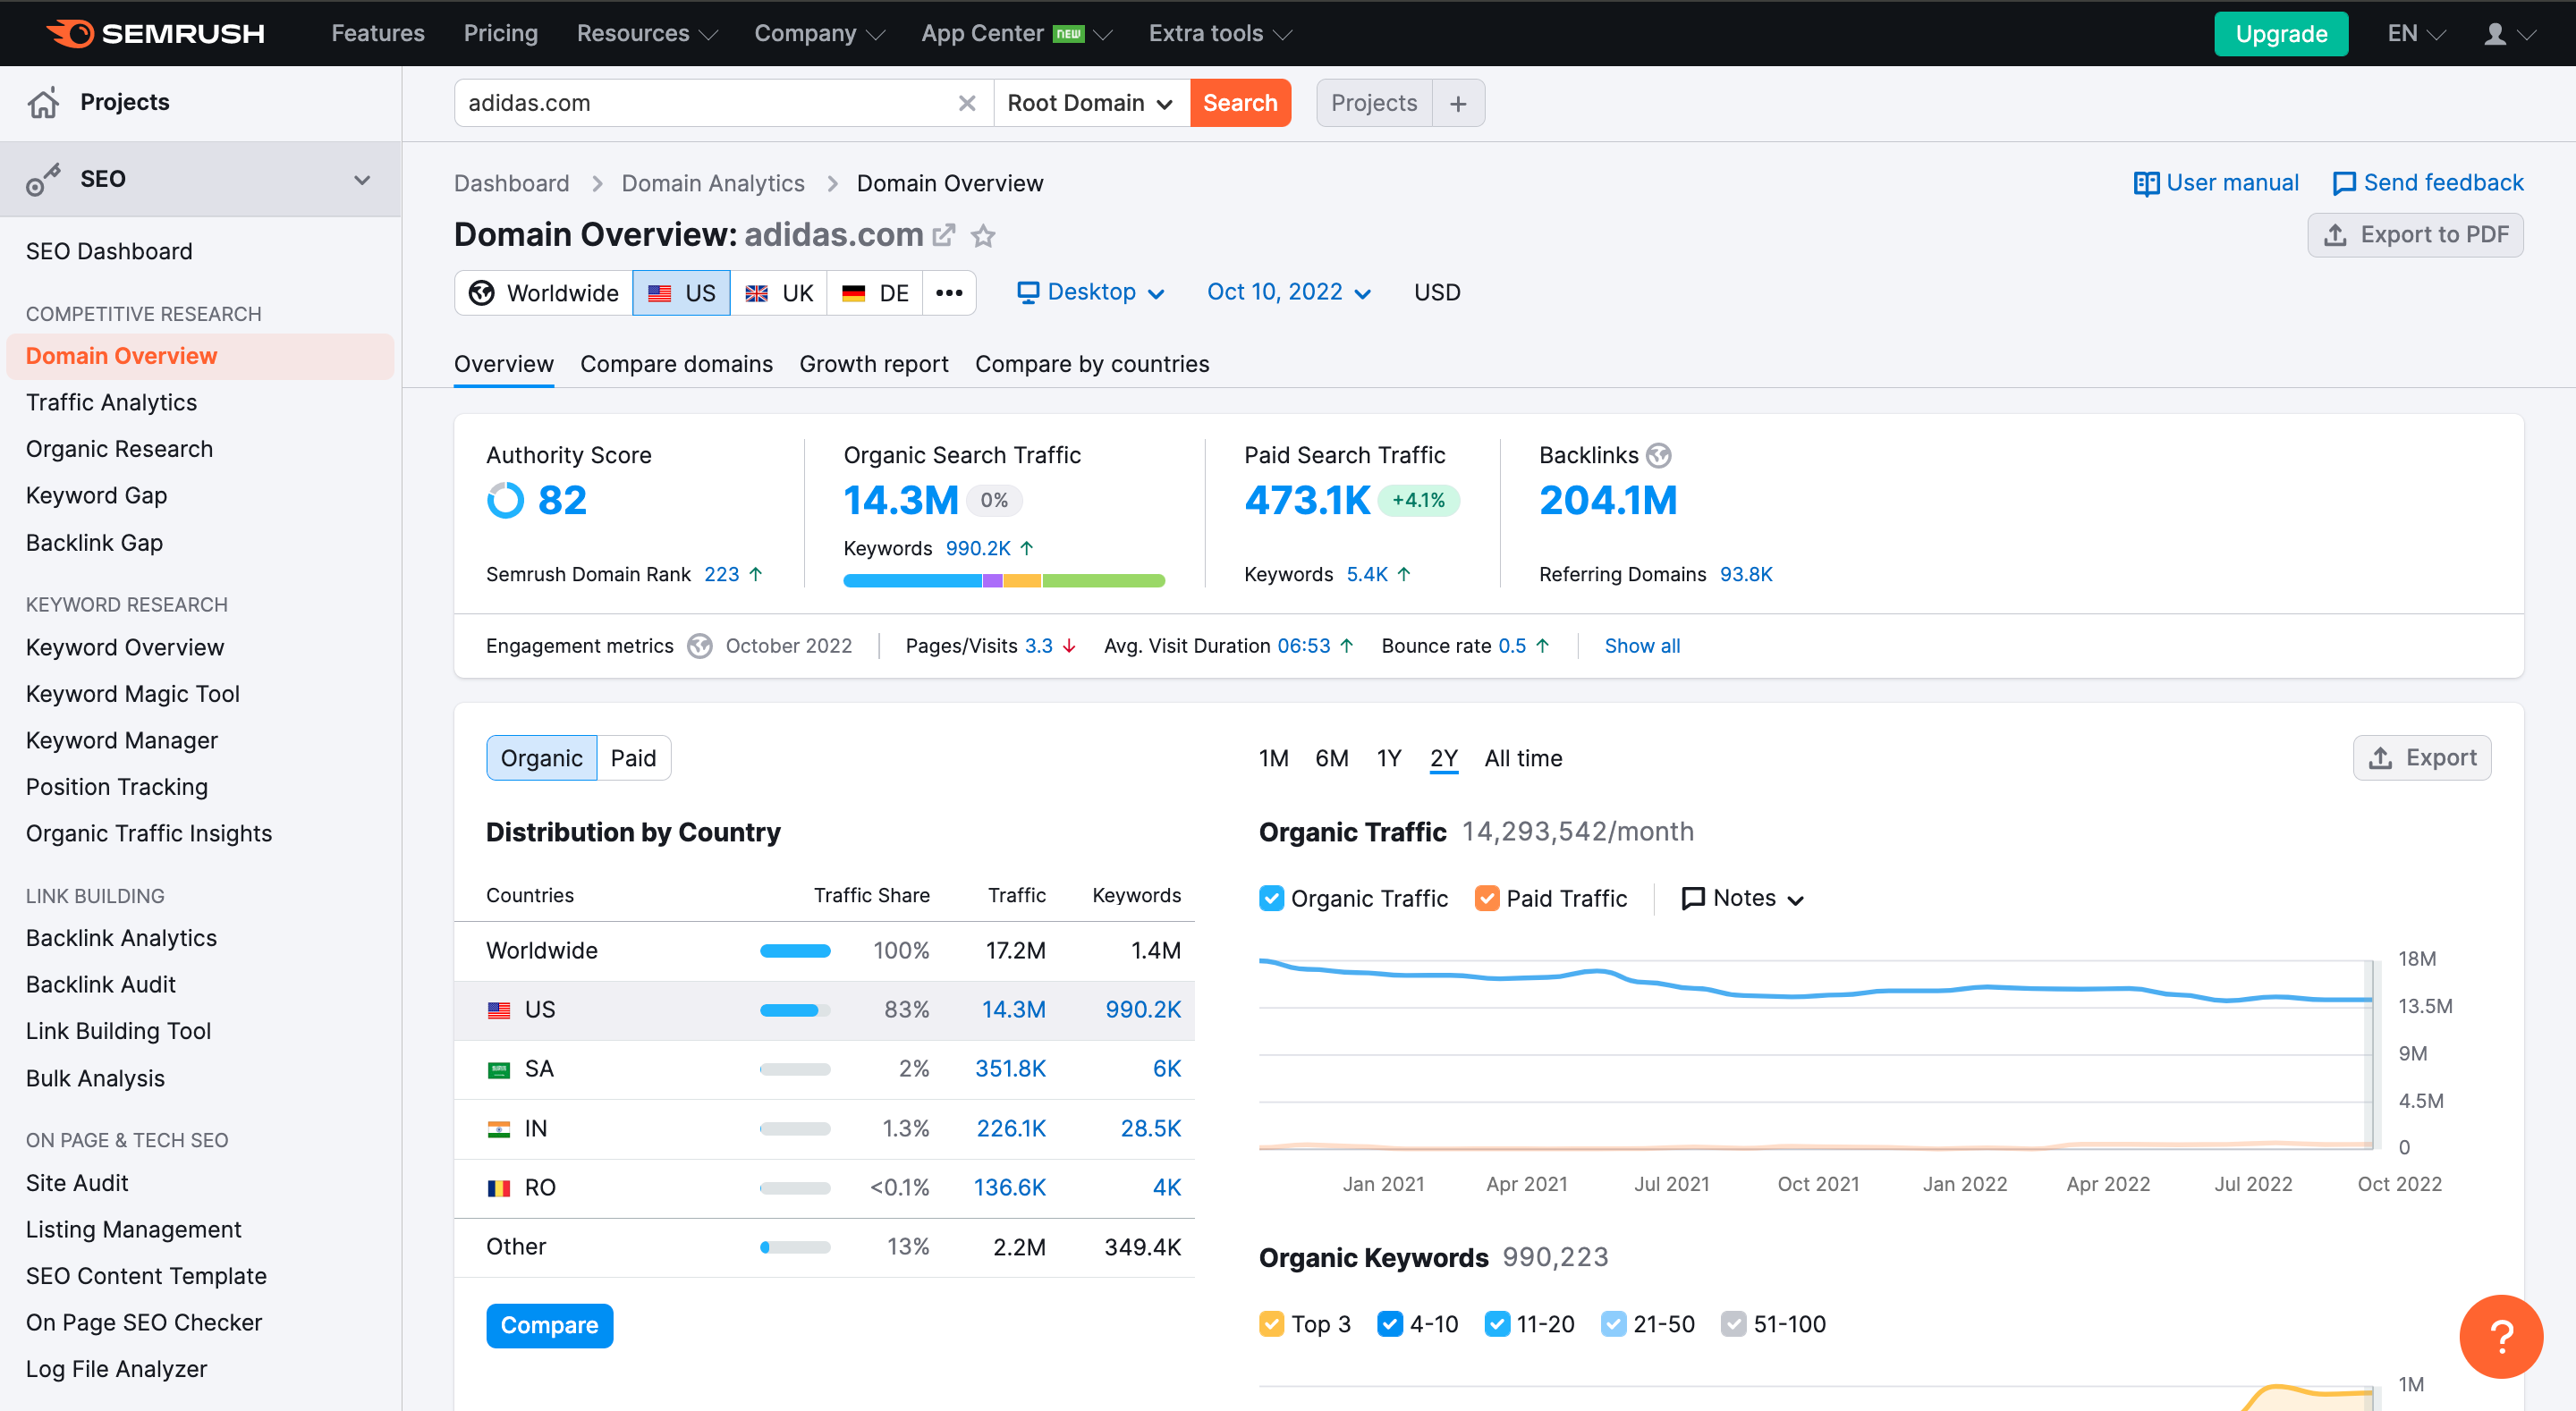Viewport: 2576px width, 1411px height.
Task: Select the 6M time range
Action: point(1332,758)
